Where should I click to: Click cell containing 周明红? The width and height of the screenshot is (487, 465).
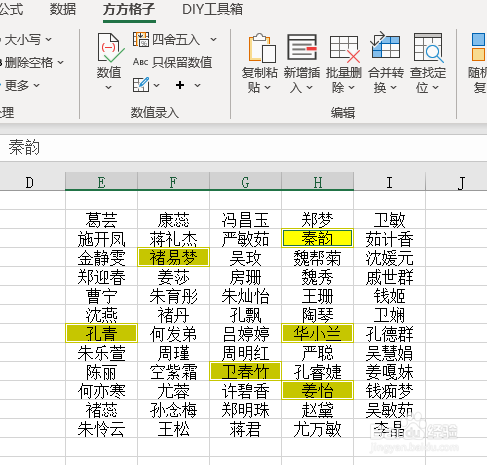tap(245, 352)
